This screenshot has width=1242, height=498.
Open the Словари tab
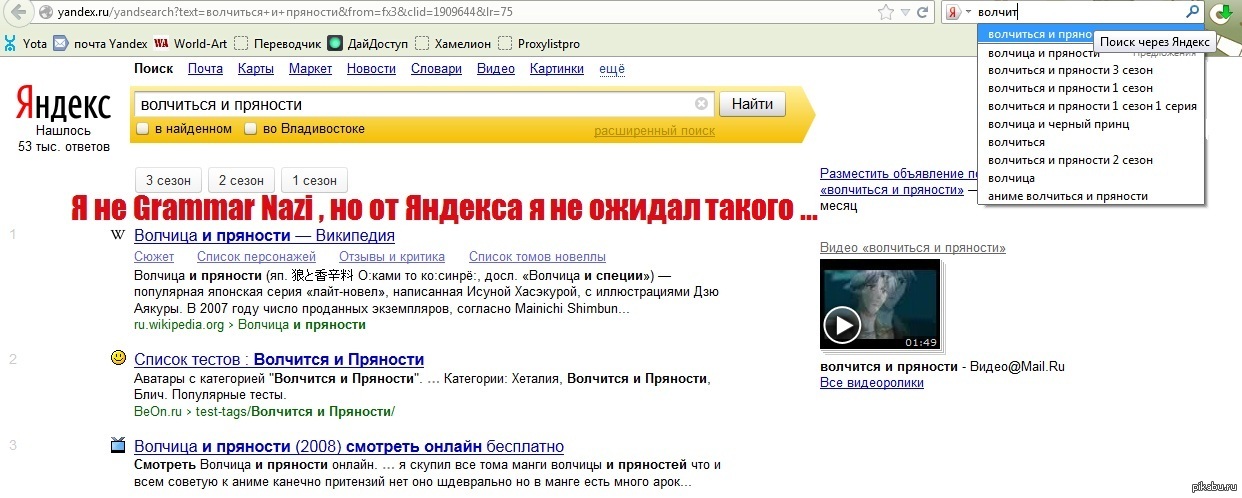436,69
